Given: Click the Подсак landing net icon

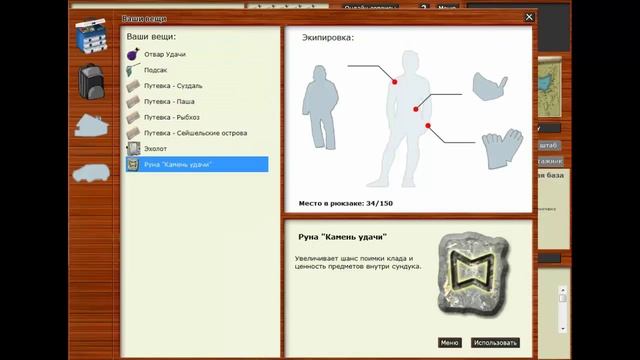Looking at the screenshot, I should pos(133,70).
